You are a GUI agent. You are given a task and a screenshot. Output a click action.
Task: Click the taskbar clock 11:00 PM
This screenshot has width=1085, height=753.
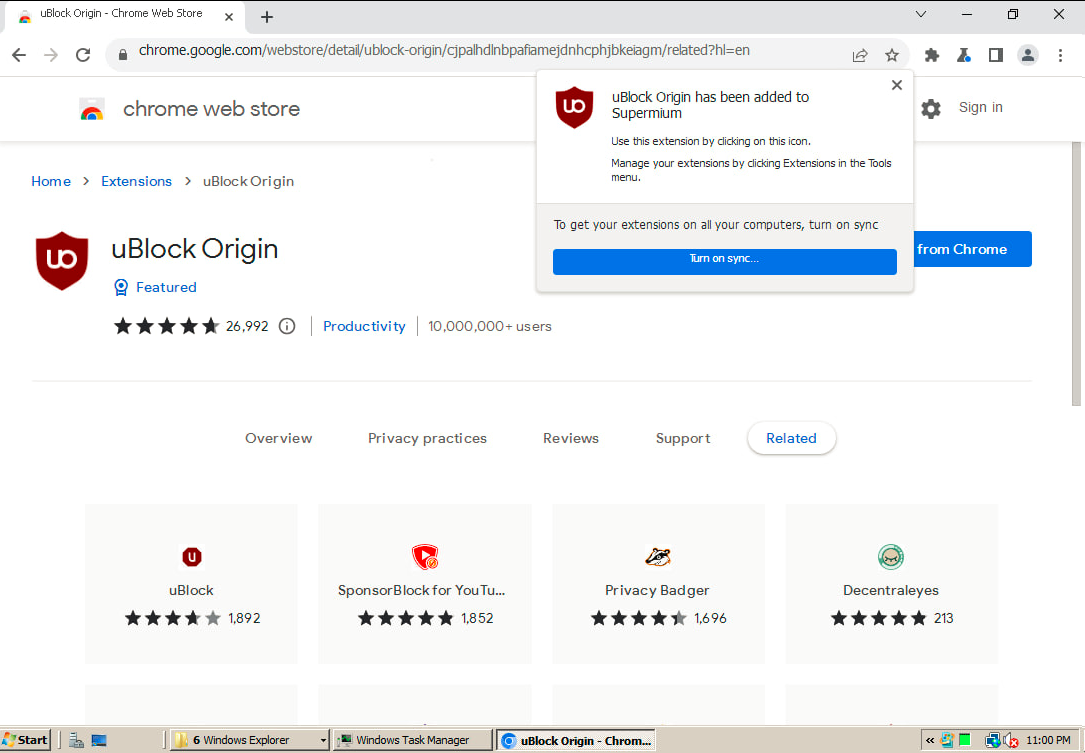1048,740
